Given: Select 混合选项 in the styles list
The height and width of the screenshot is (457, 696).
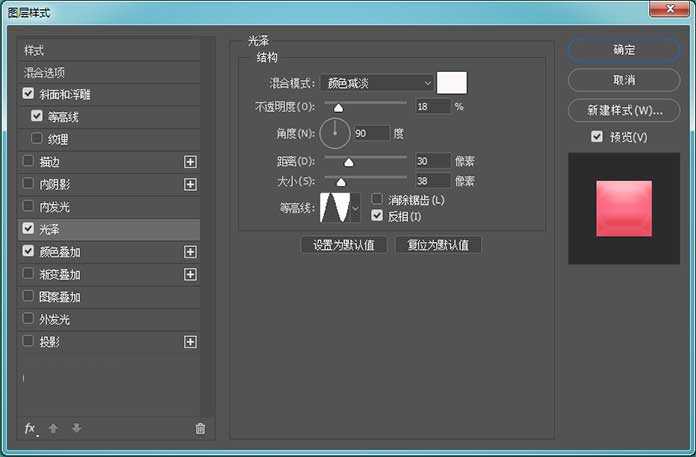Looking at the screenshot, I should [x=45, y=72].
